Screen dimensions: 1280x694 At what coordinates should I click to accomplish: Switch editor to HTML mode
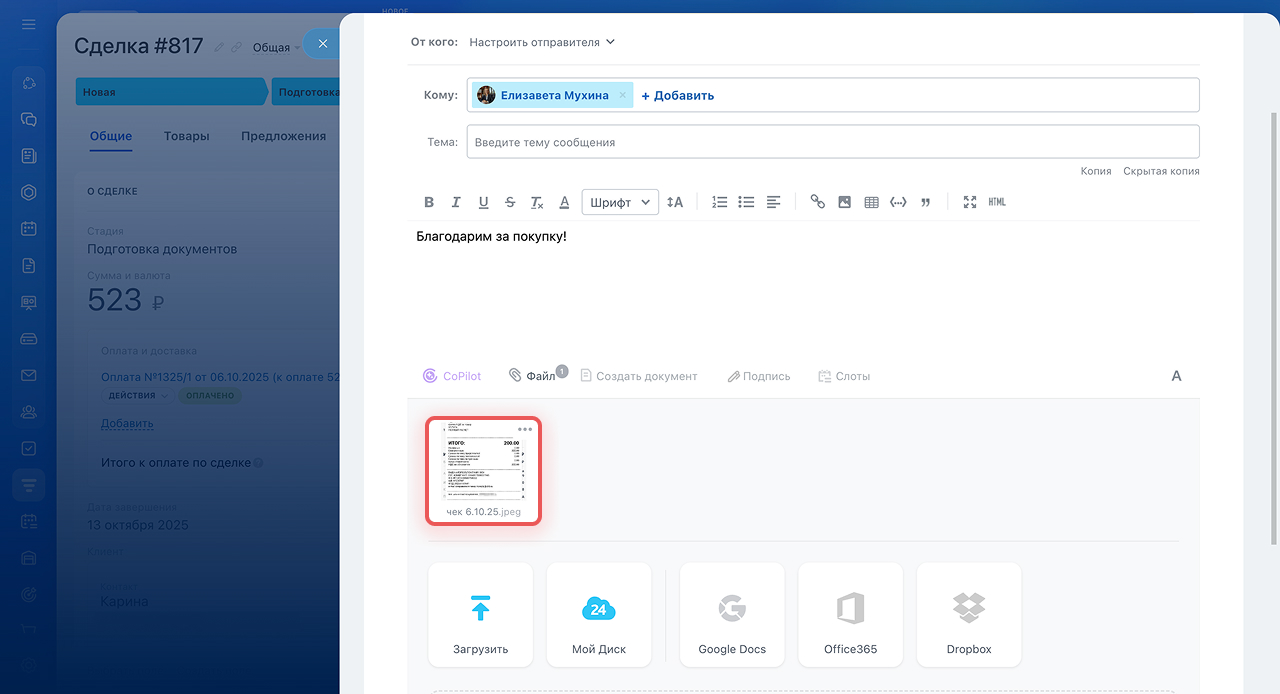pos(997,202)
